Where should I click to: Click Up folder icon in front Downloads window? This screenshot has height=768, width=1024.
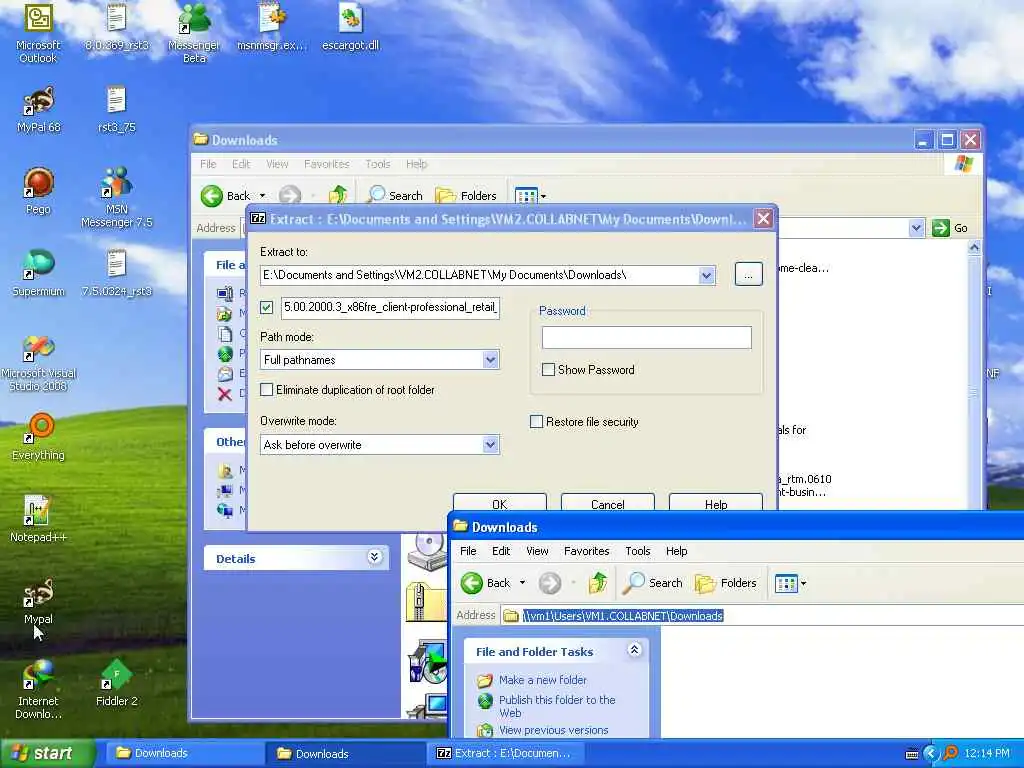[598, 583]
